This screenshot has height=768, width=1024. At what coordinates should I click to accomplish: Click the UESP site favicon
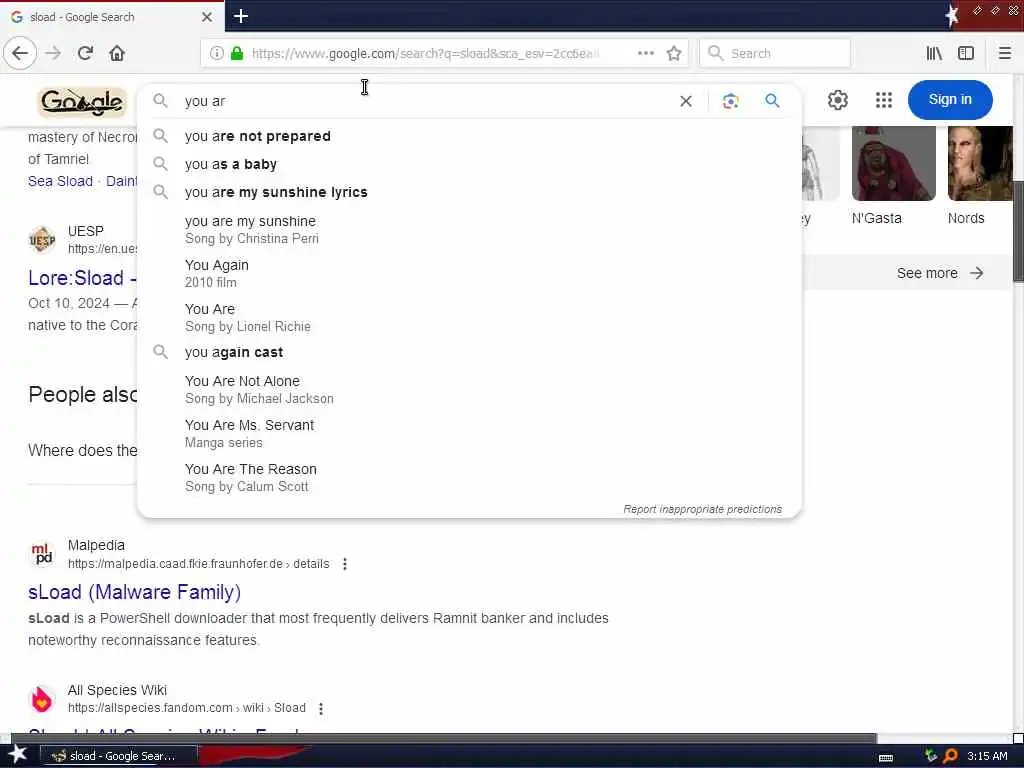(x=42, y=240)
